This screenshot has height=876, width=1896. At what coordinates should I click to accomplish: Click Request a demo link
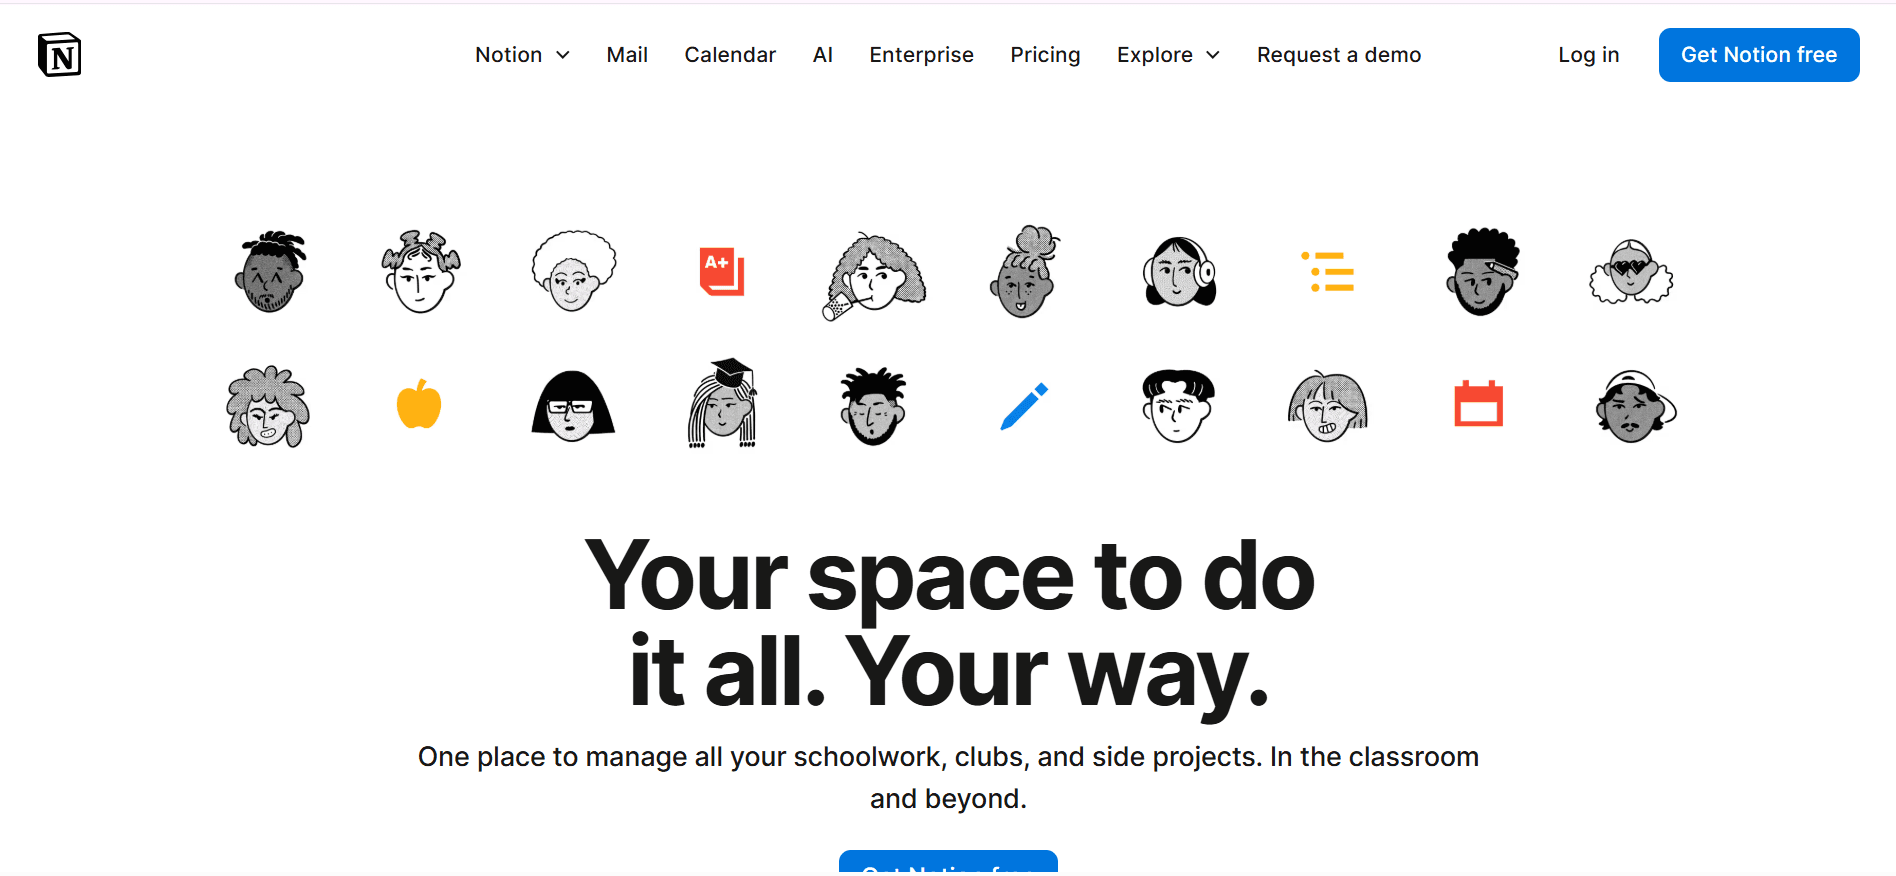point(1339,55)
